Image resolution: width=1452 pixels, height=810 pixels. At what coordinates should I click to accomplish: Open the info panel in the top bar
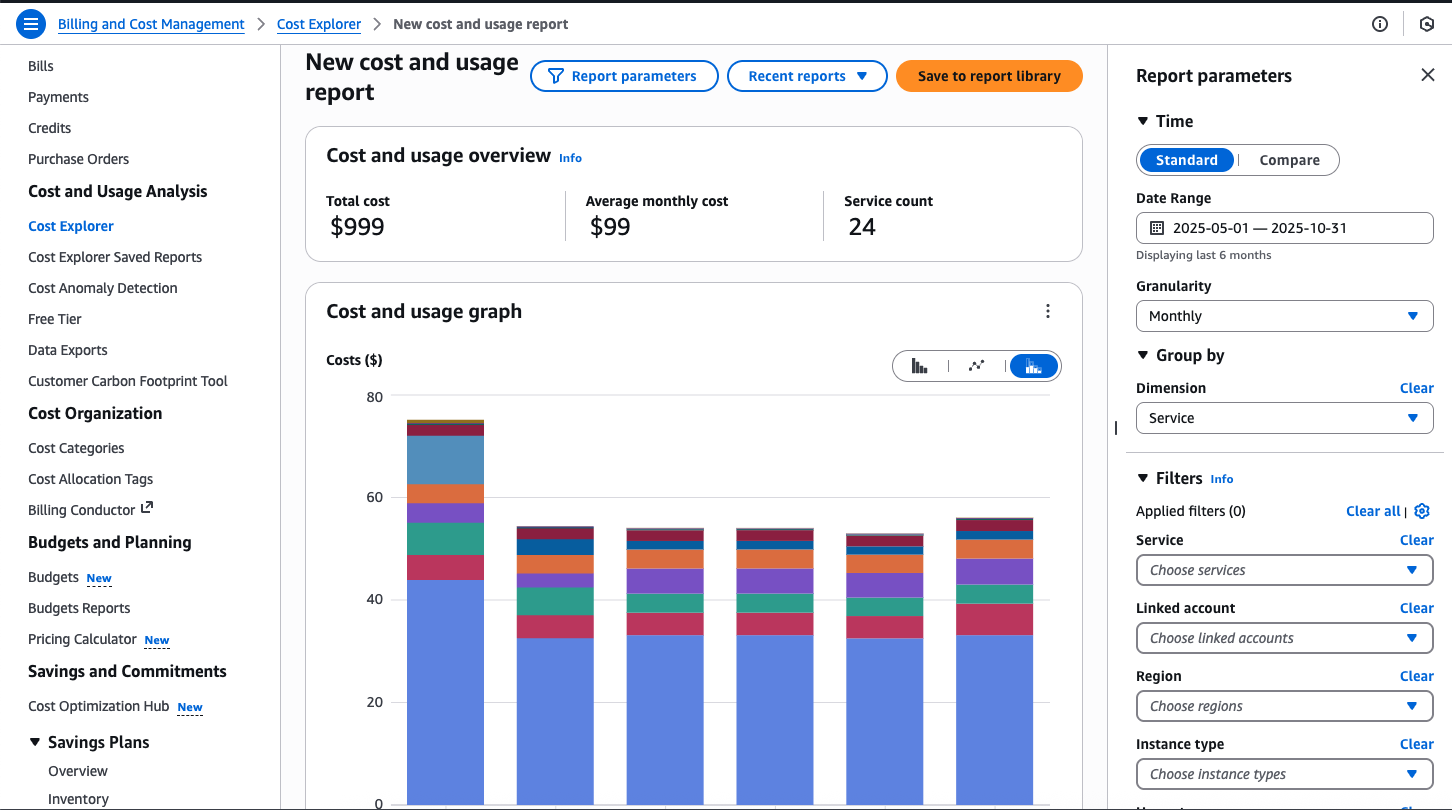(x=1380, y=23)
